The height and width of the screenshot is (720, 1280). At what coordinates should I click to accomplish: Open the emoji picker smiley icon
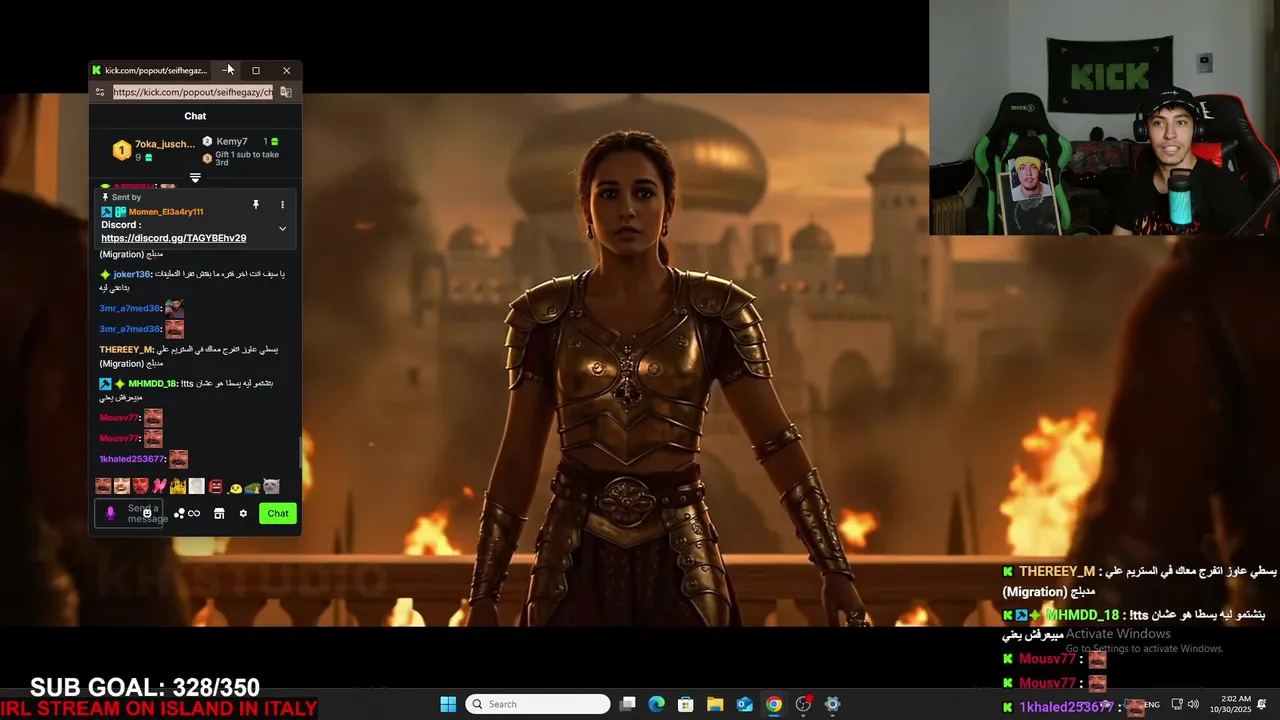[x=147, y=513]
